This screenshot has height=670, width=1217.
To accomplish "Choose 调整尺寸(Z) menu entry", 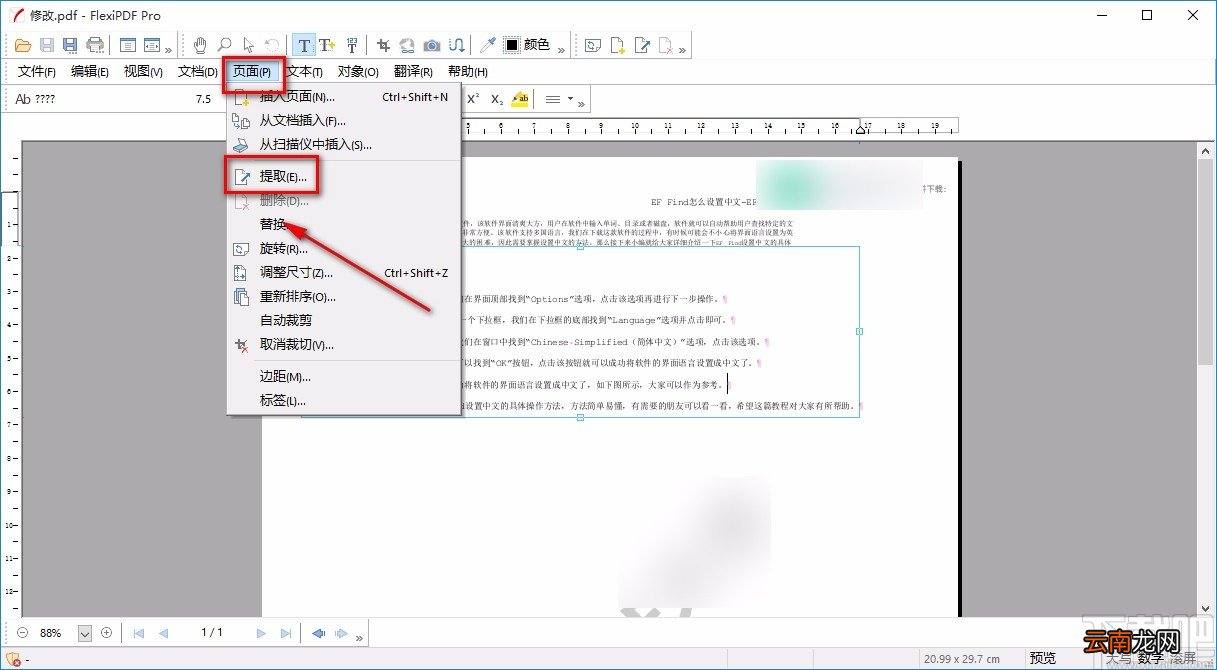I will click(x=343, y=272).
